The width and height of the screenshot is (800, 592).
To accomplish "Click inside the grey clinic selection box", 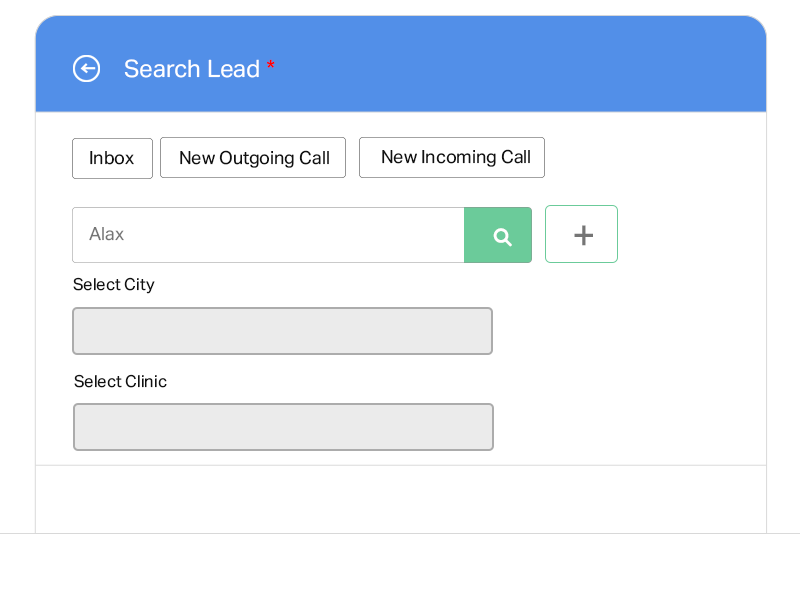I will pyautogui.click(x=283, y=427).
